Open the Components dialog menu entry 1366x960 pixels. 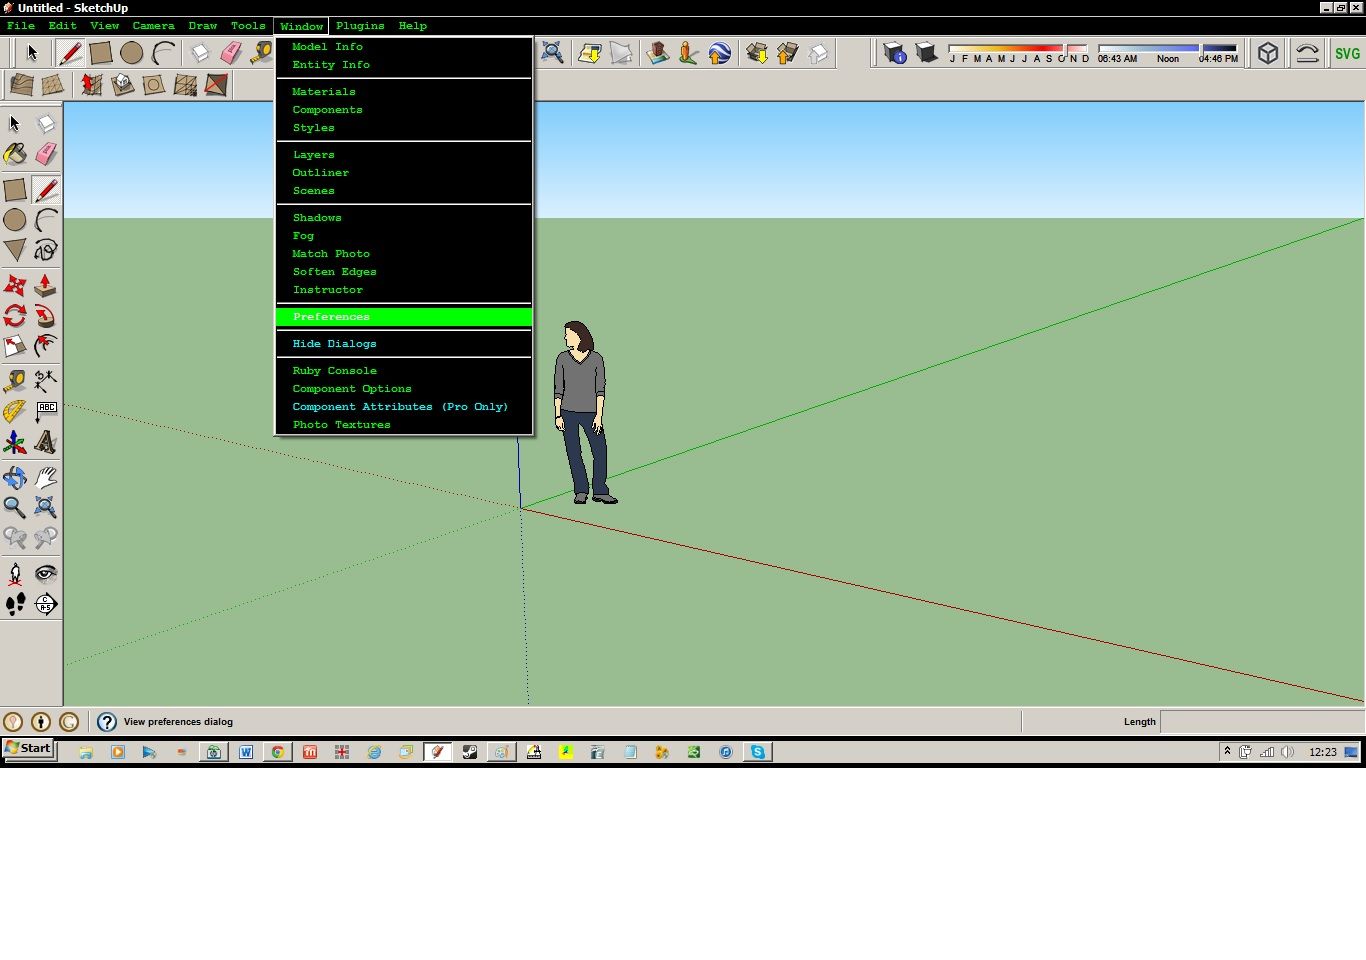(x=404, y=110)
